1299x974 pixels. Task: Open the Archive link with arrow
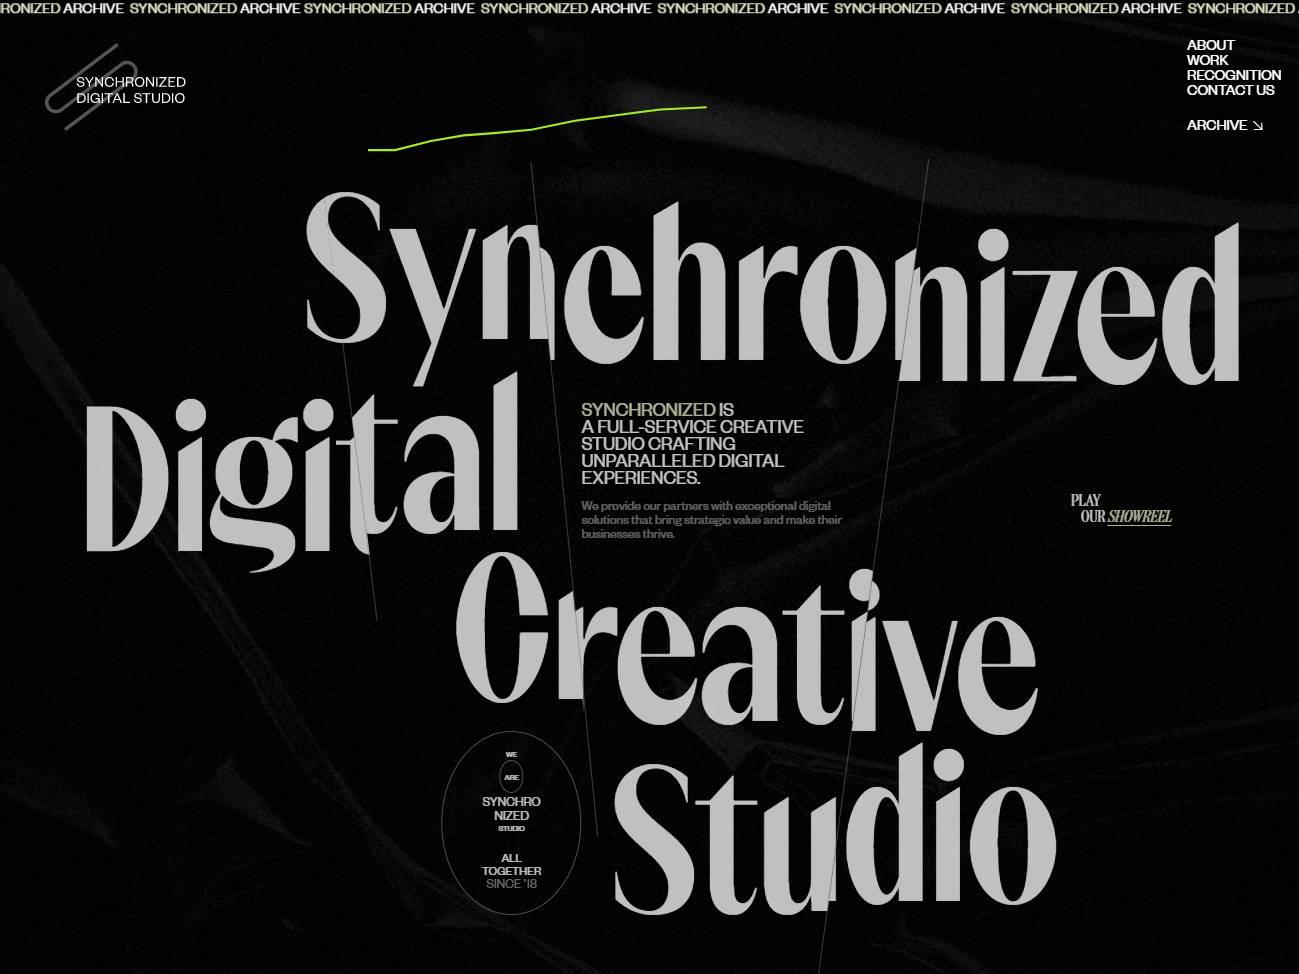1224,125
